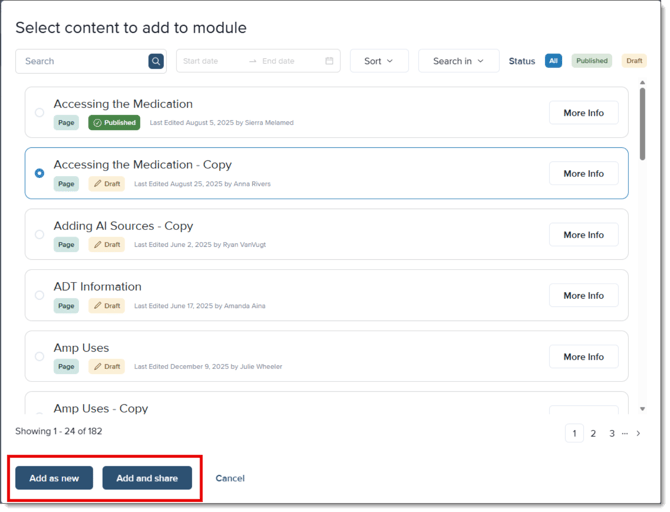Select the ADT Information radio button

(39, 295)
